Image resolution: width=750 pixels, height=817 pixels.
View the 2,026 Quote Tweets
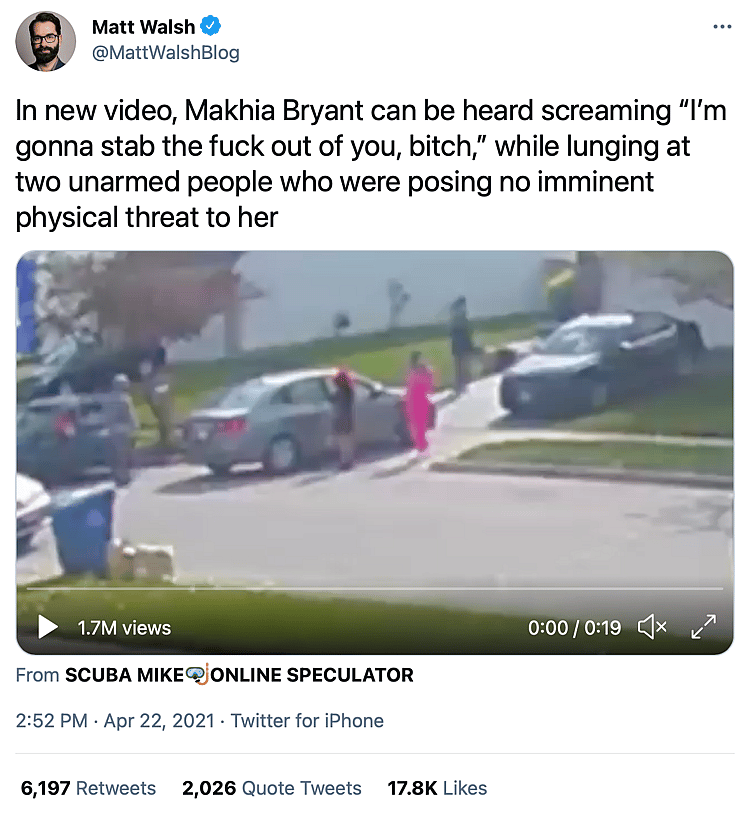tap(272, 788)
